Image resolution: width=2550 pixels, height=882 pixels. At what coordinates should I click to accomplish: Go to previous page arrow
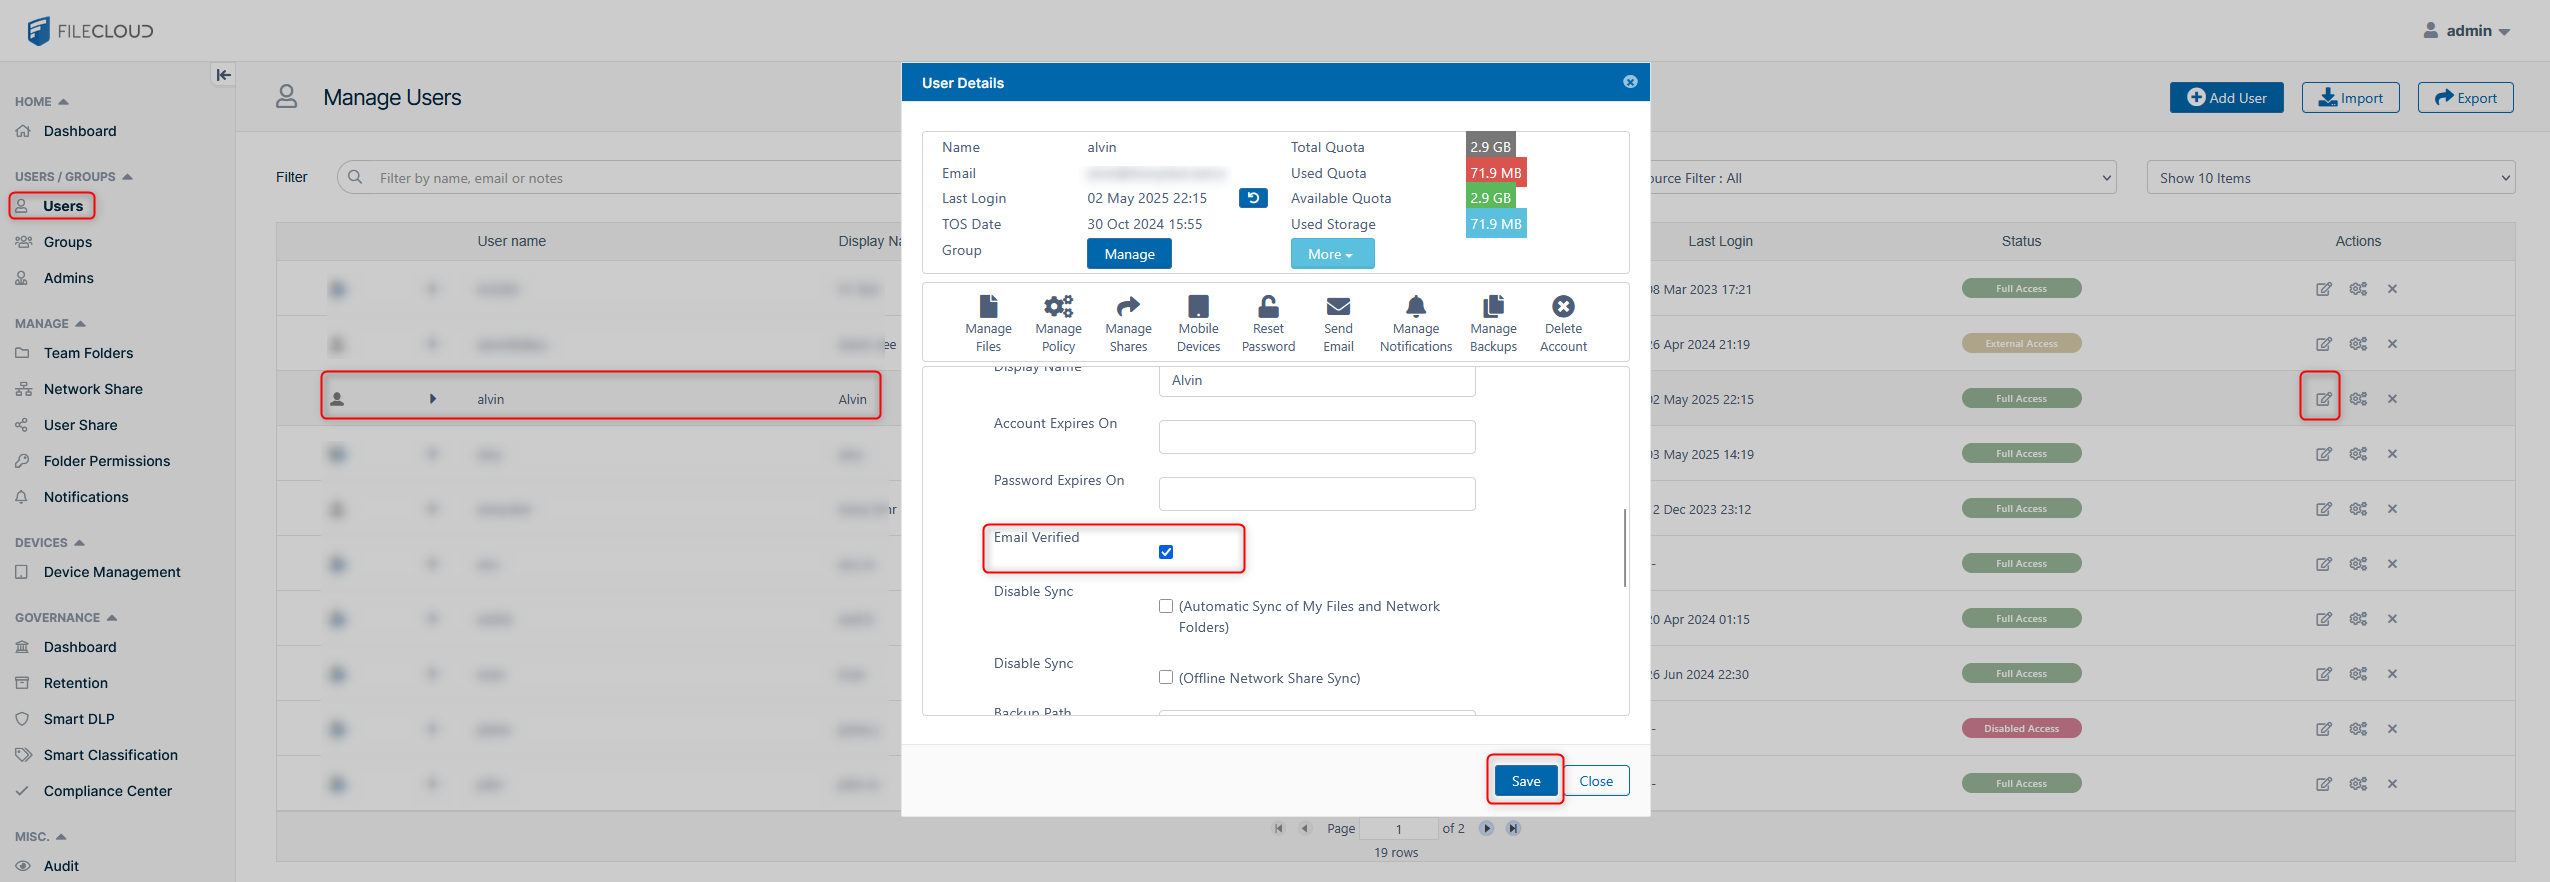click(1304, 828)
